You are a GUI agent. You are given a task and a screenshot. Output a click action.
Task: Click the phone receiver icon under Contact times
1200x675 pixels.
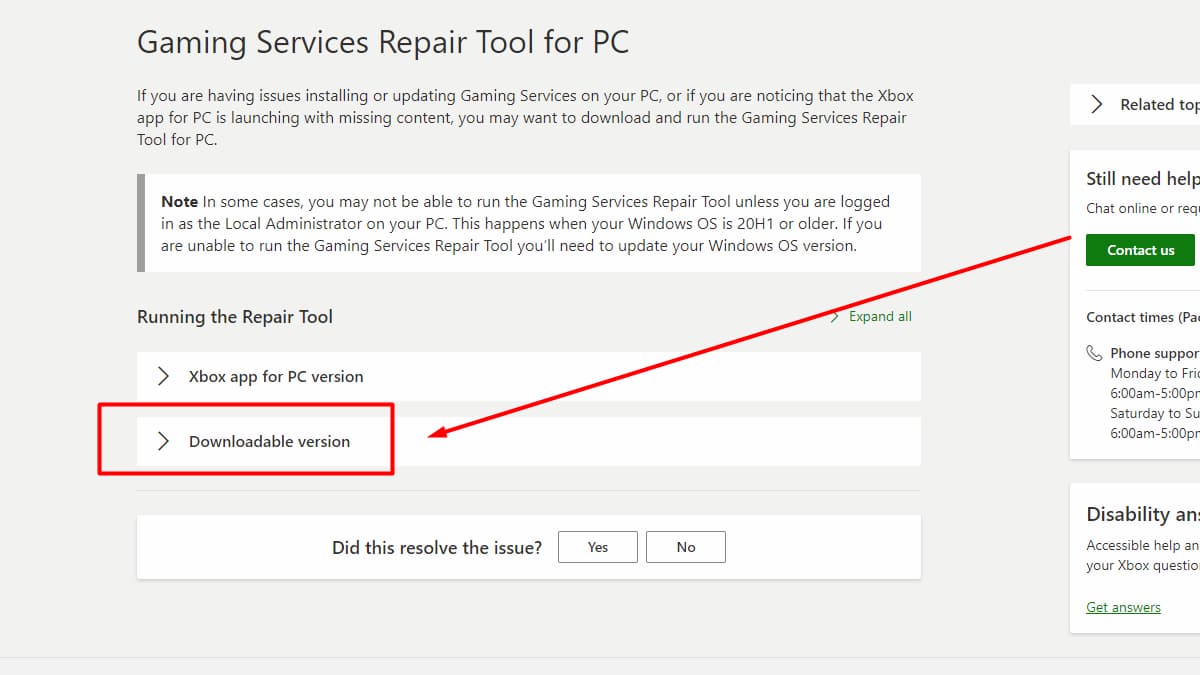click(x=1094, y=352)
